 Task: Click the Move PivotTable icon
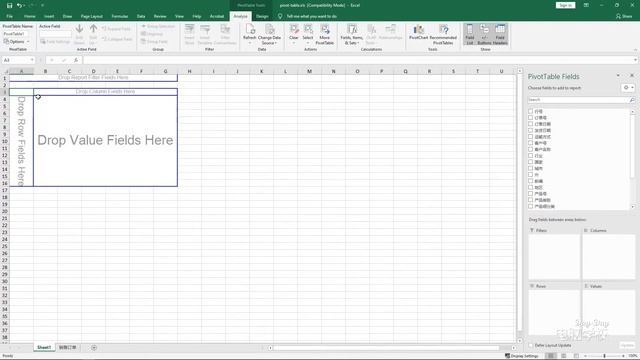point(324,34)
